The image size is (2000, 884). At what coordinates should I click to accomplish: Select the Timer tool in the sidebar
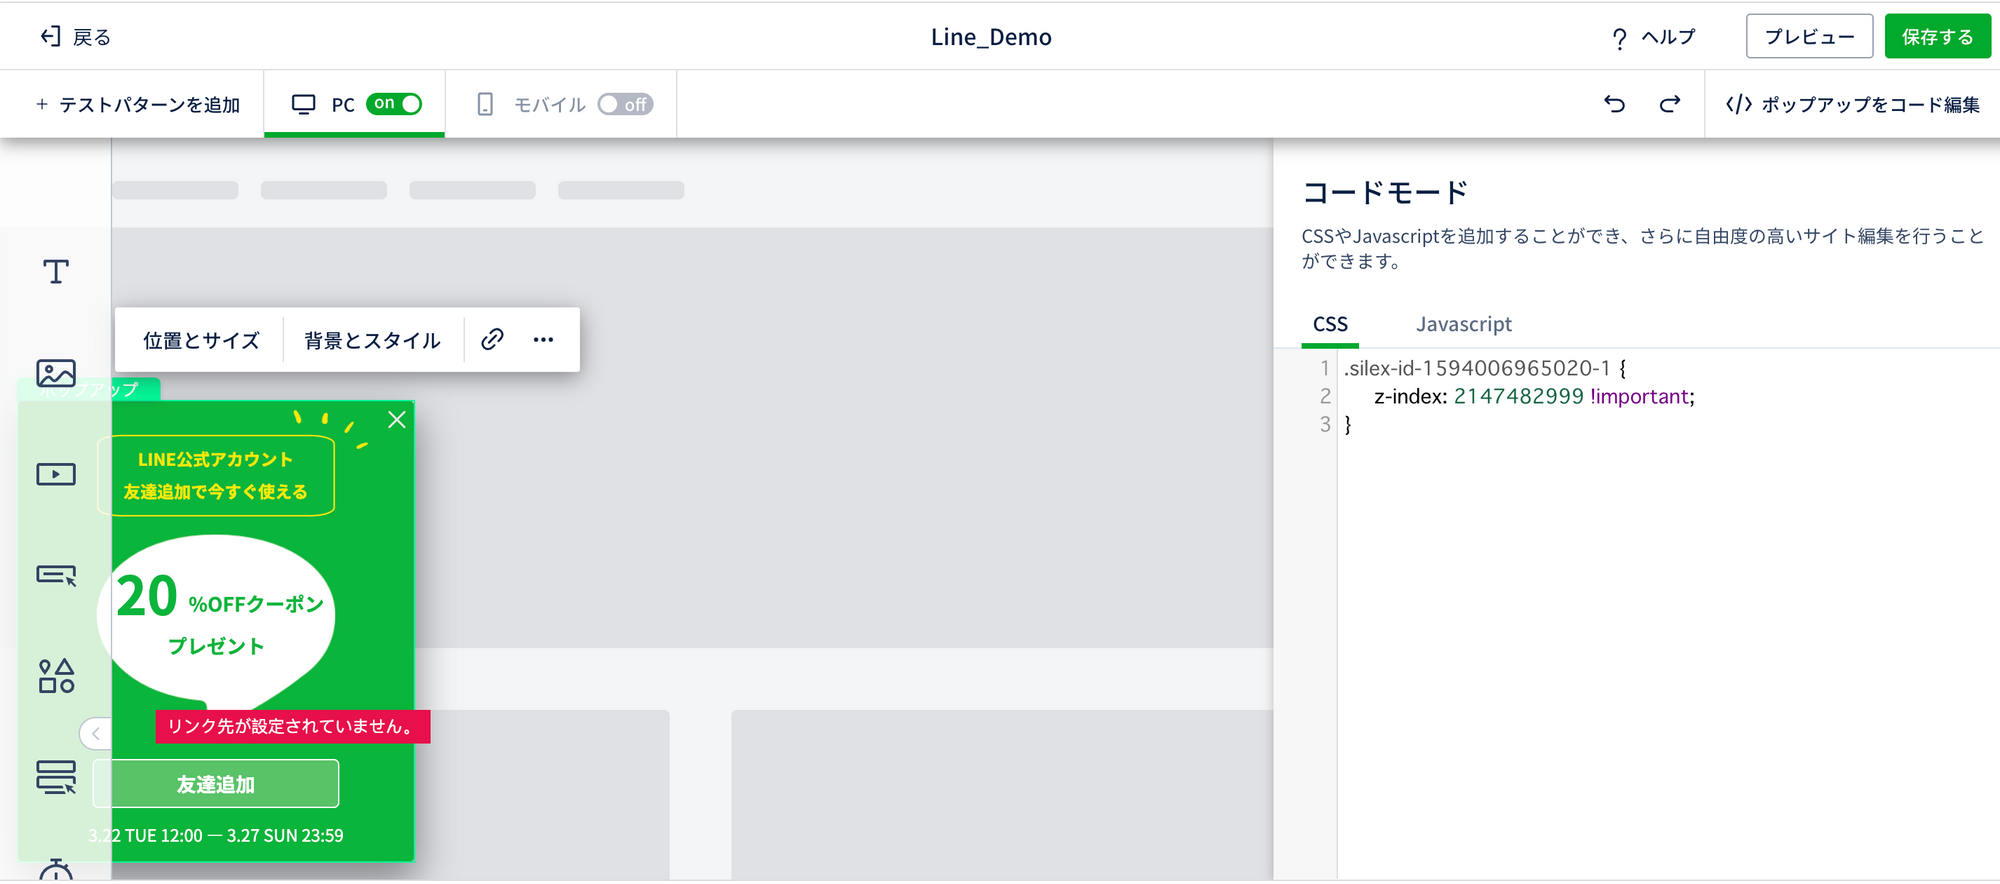coord(56,870)
